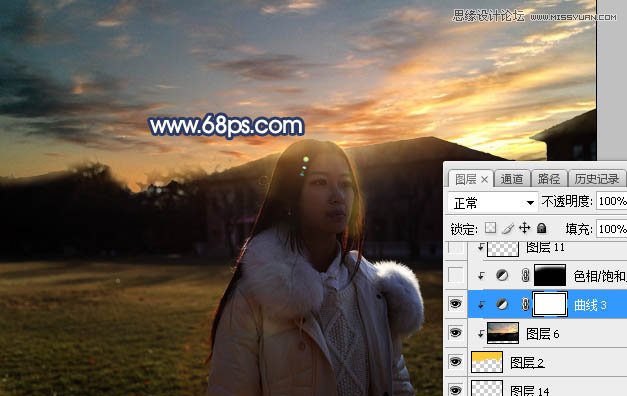Click the 填充 100% input field
This screenshot has width=627, height=396.
click(611, 229)
